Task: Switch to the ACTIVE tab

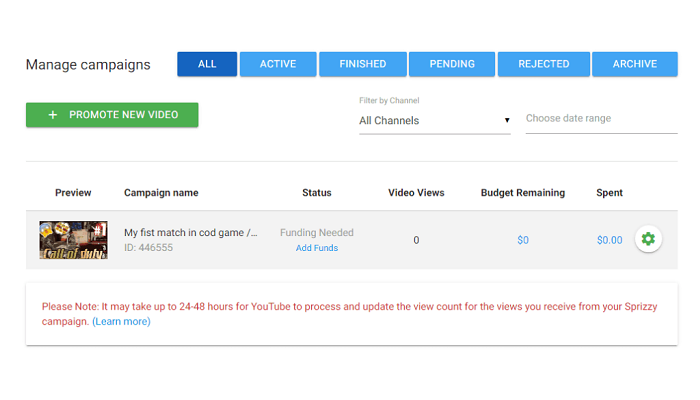Action: pyautogui.click(x=278, y=64)
